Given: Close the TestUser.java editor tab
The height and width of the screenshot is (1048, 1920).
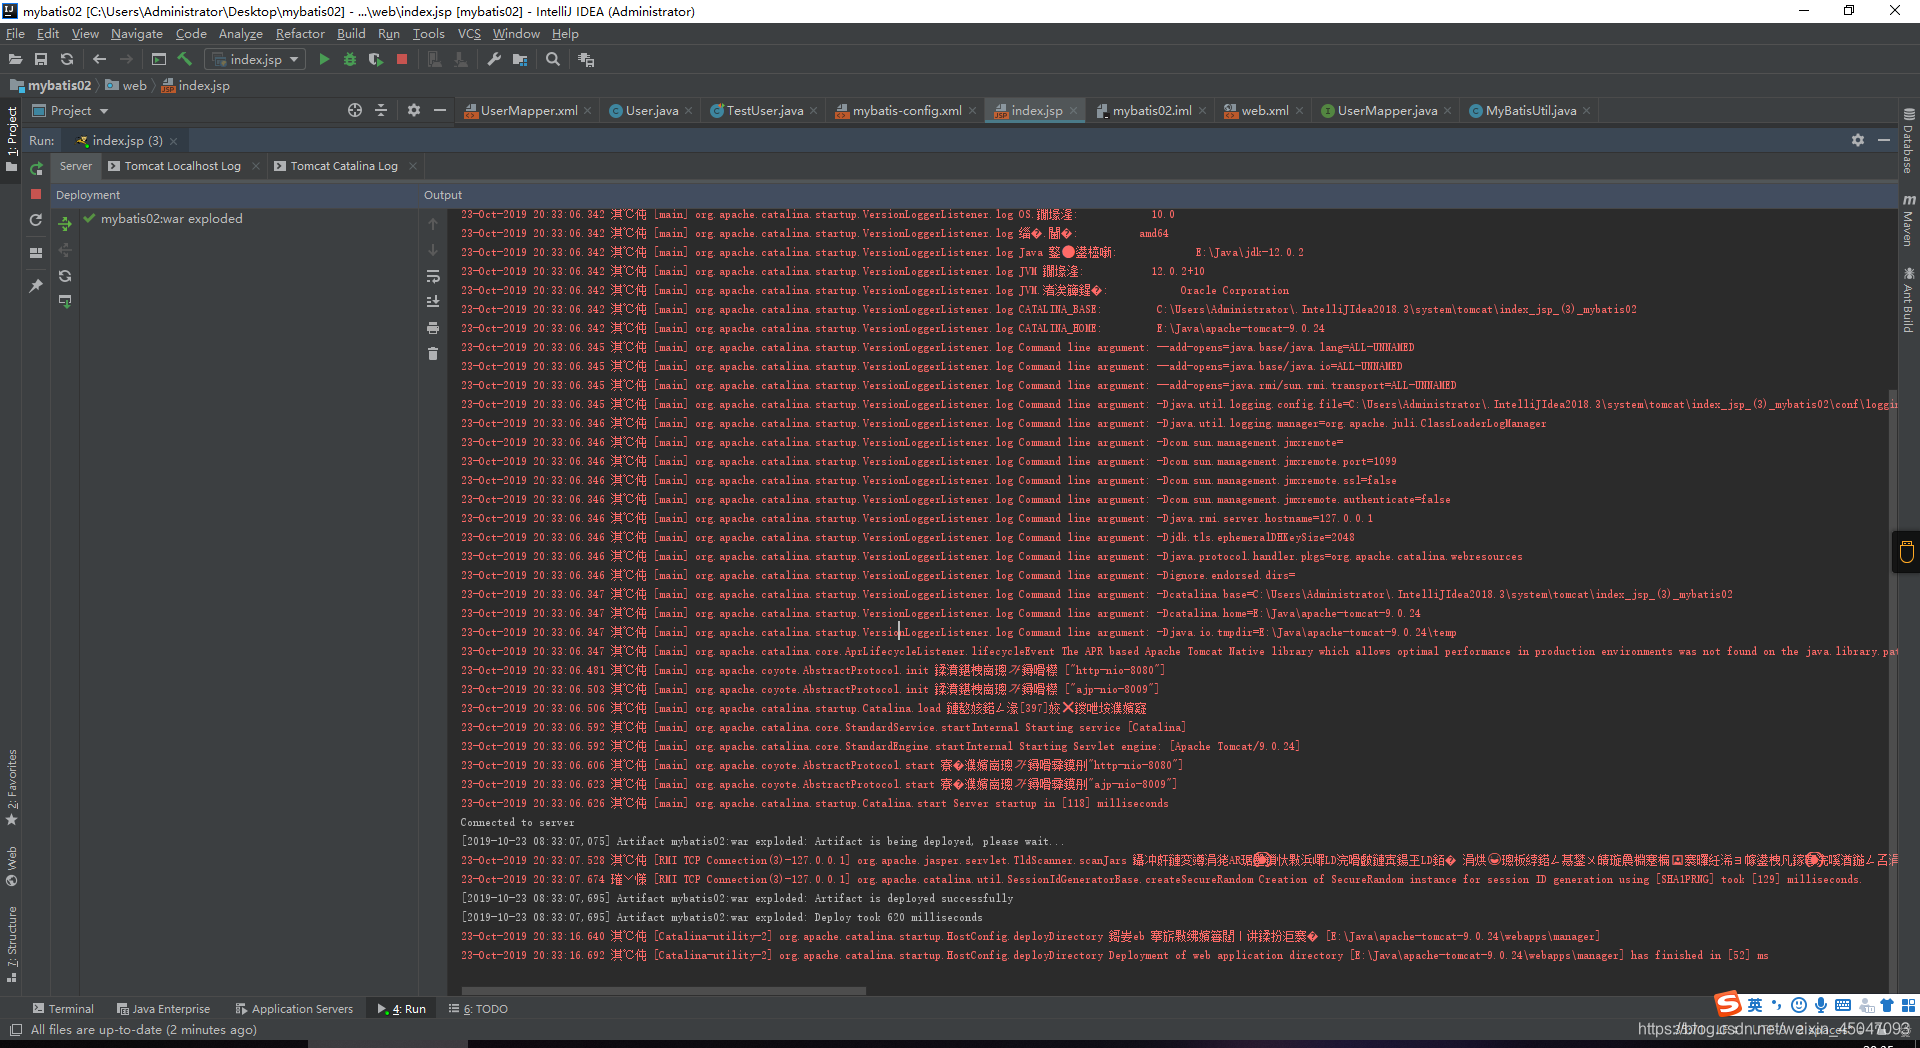Looking at the screenshot, I should (x=814, y=111).
